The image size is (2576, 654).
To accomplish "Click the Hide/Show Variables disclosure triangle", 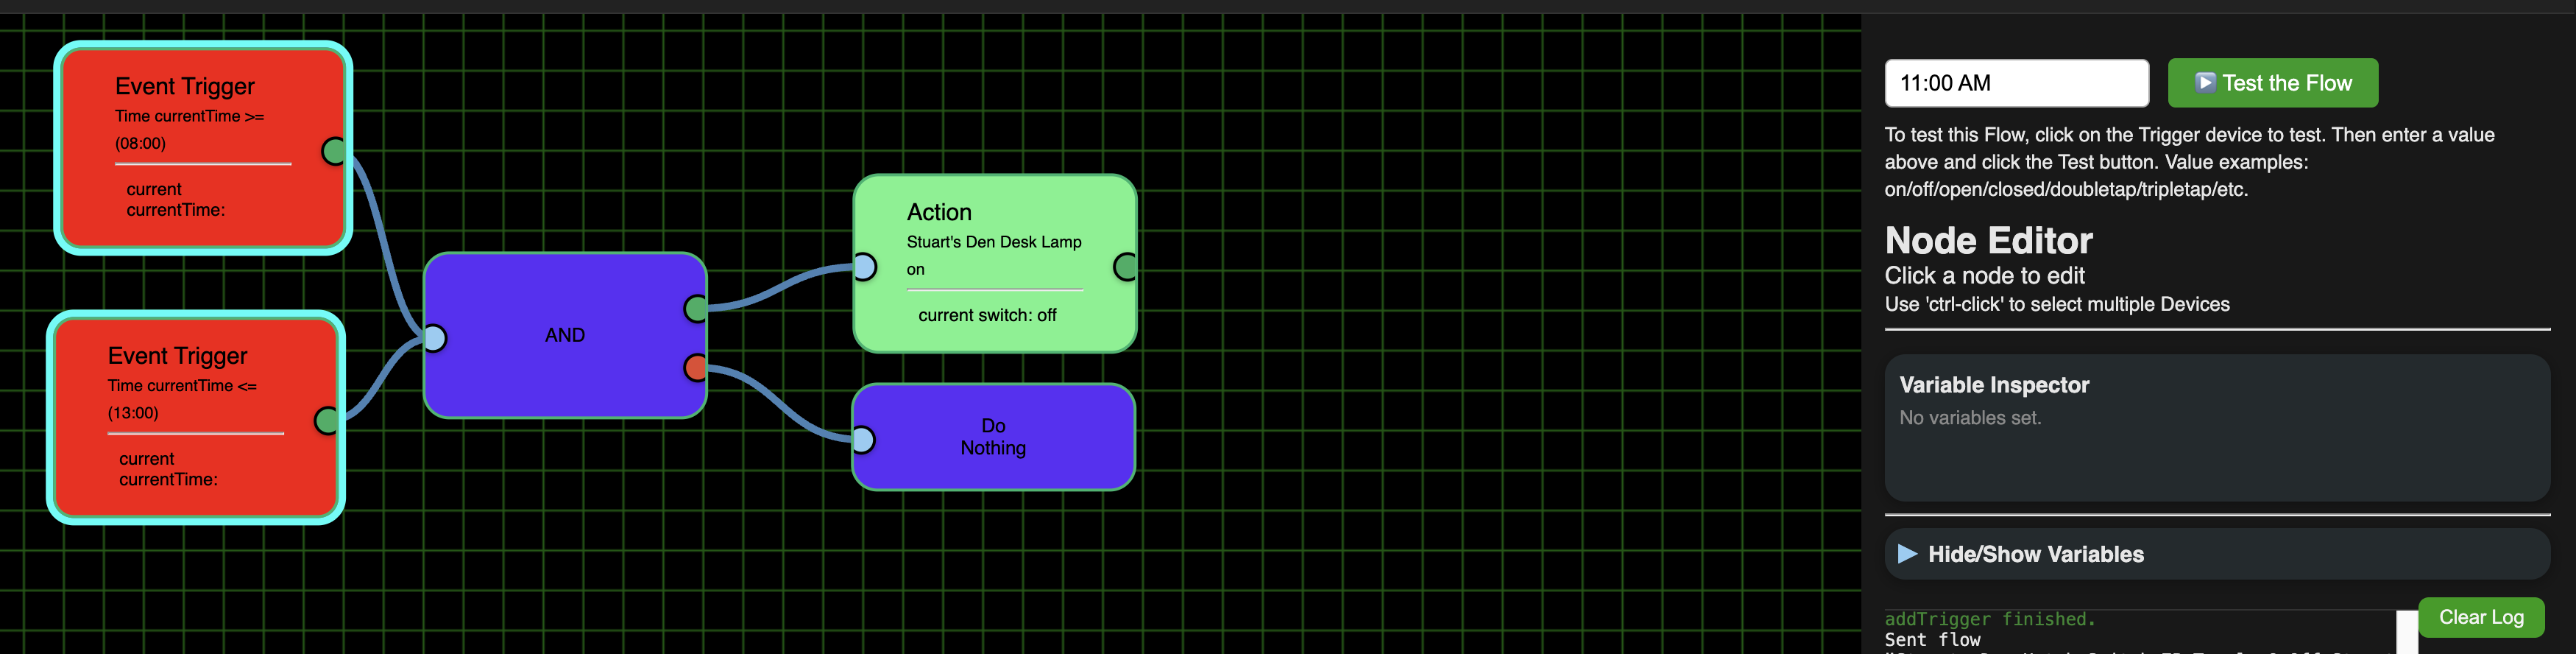I will [1907, 554].
